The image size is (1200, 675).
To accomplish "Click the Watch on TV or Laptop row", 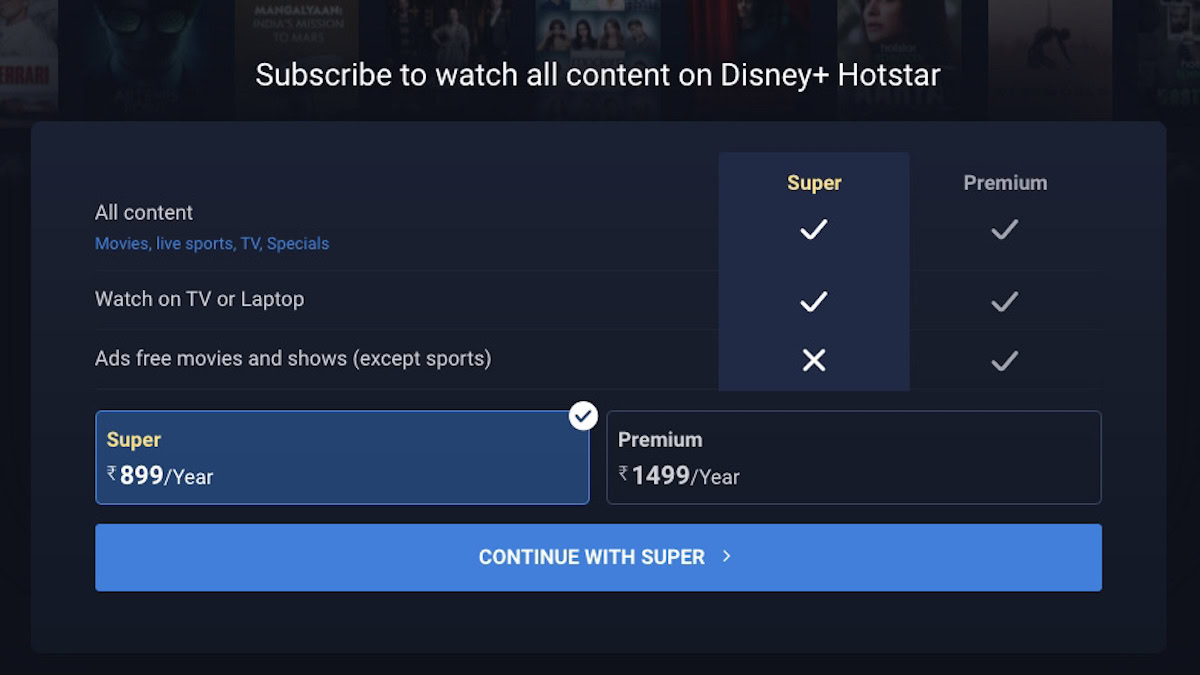I will pos(199,299).
